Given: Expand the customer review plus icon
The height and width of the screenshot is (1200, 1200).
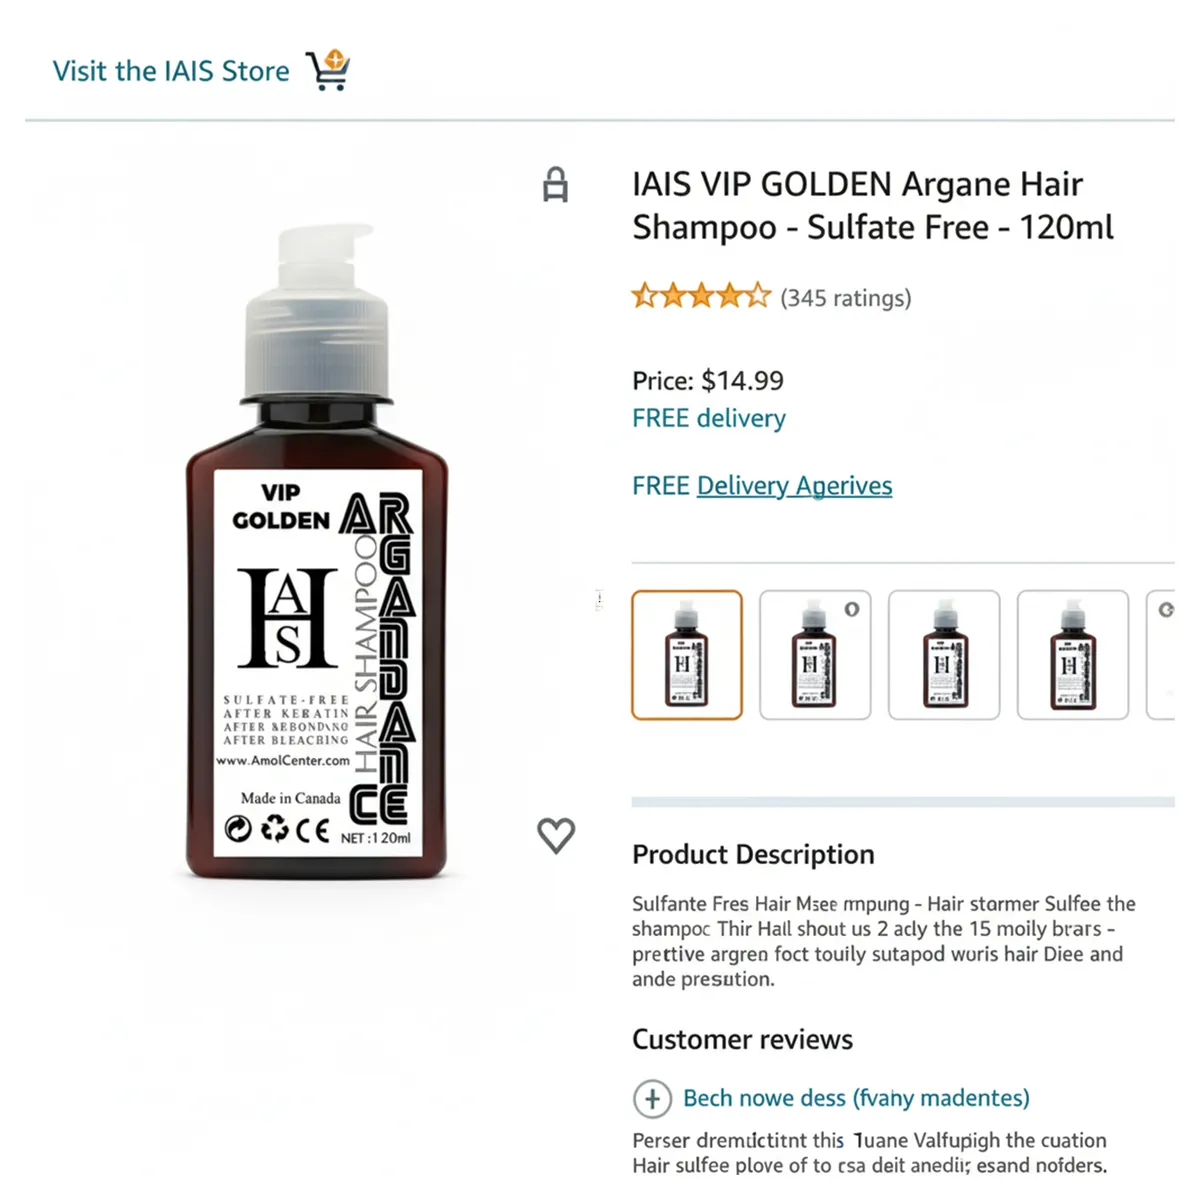Looking at the screenshot, I should point(652,1099).
